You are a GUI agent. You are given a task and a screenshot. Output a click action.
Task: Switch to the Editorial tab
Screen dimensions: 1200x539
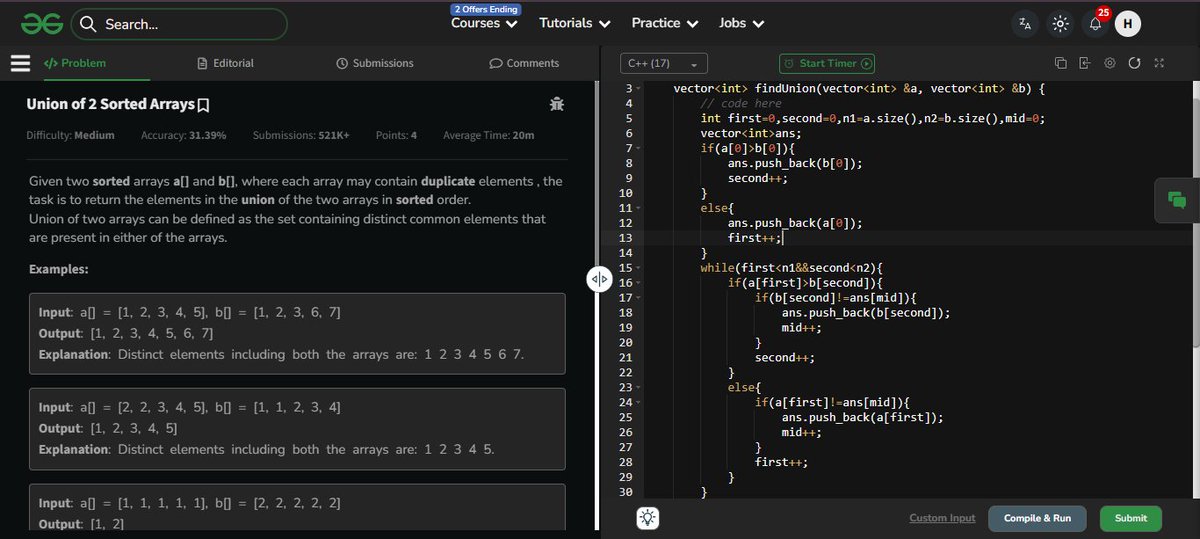226,63
